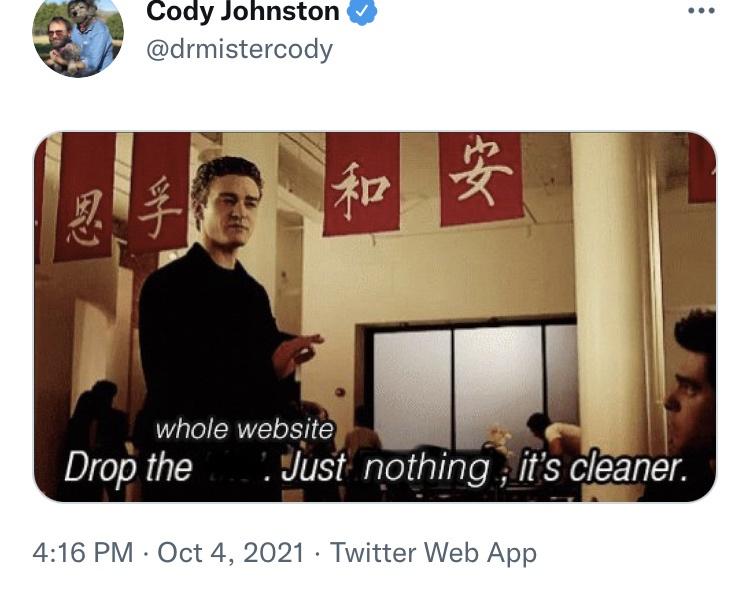Click the blue verified badge
Screen dimensions: 750x594
pos(362,11)
